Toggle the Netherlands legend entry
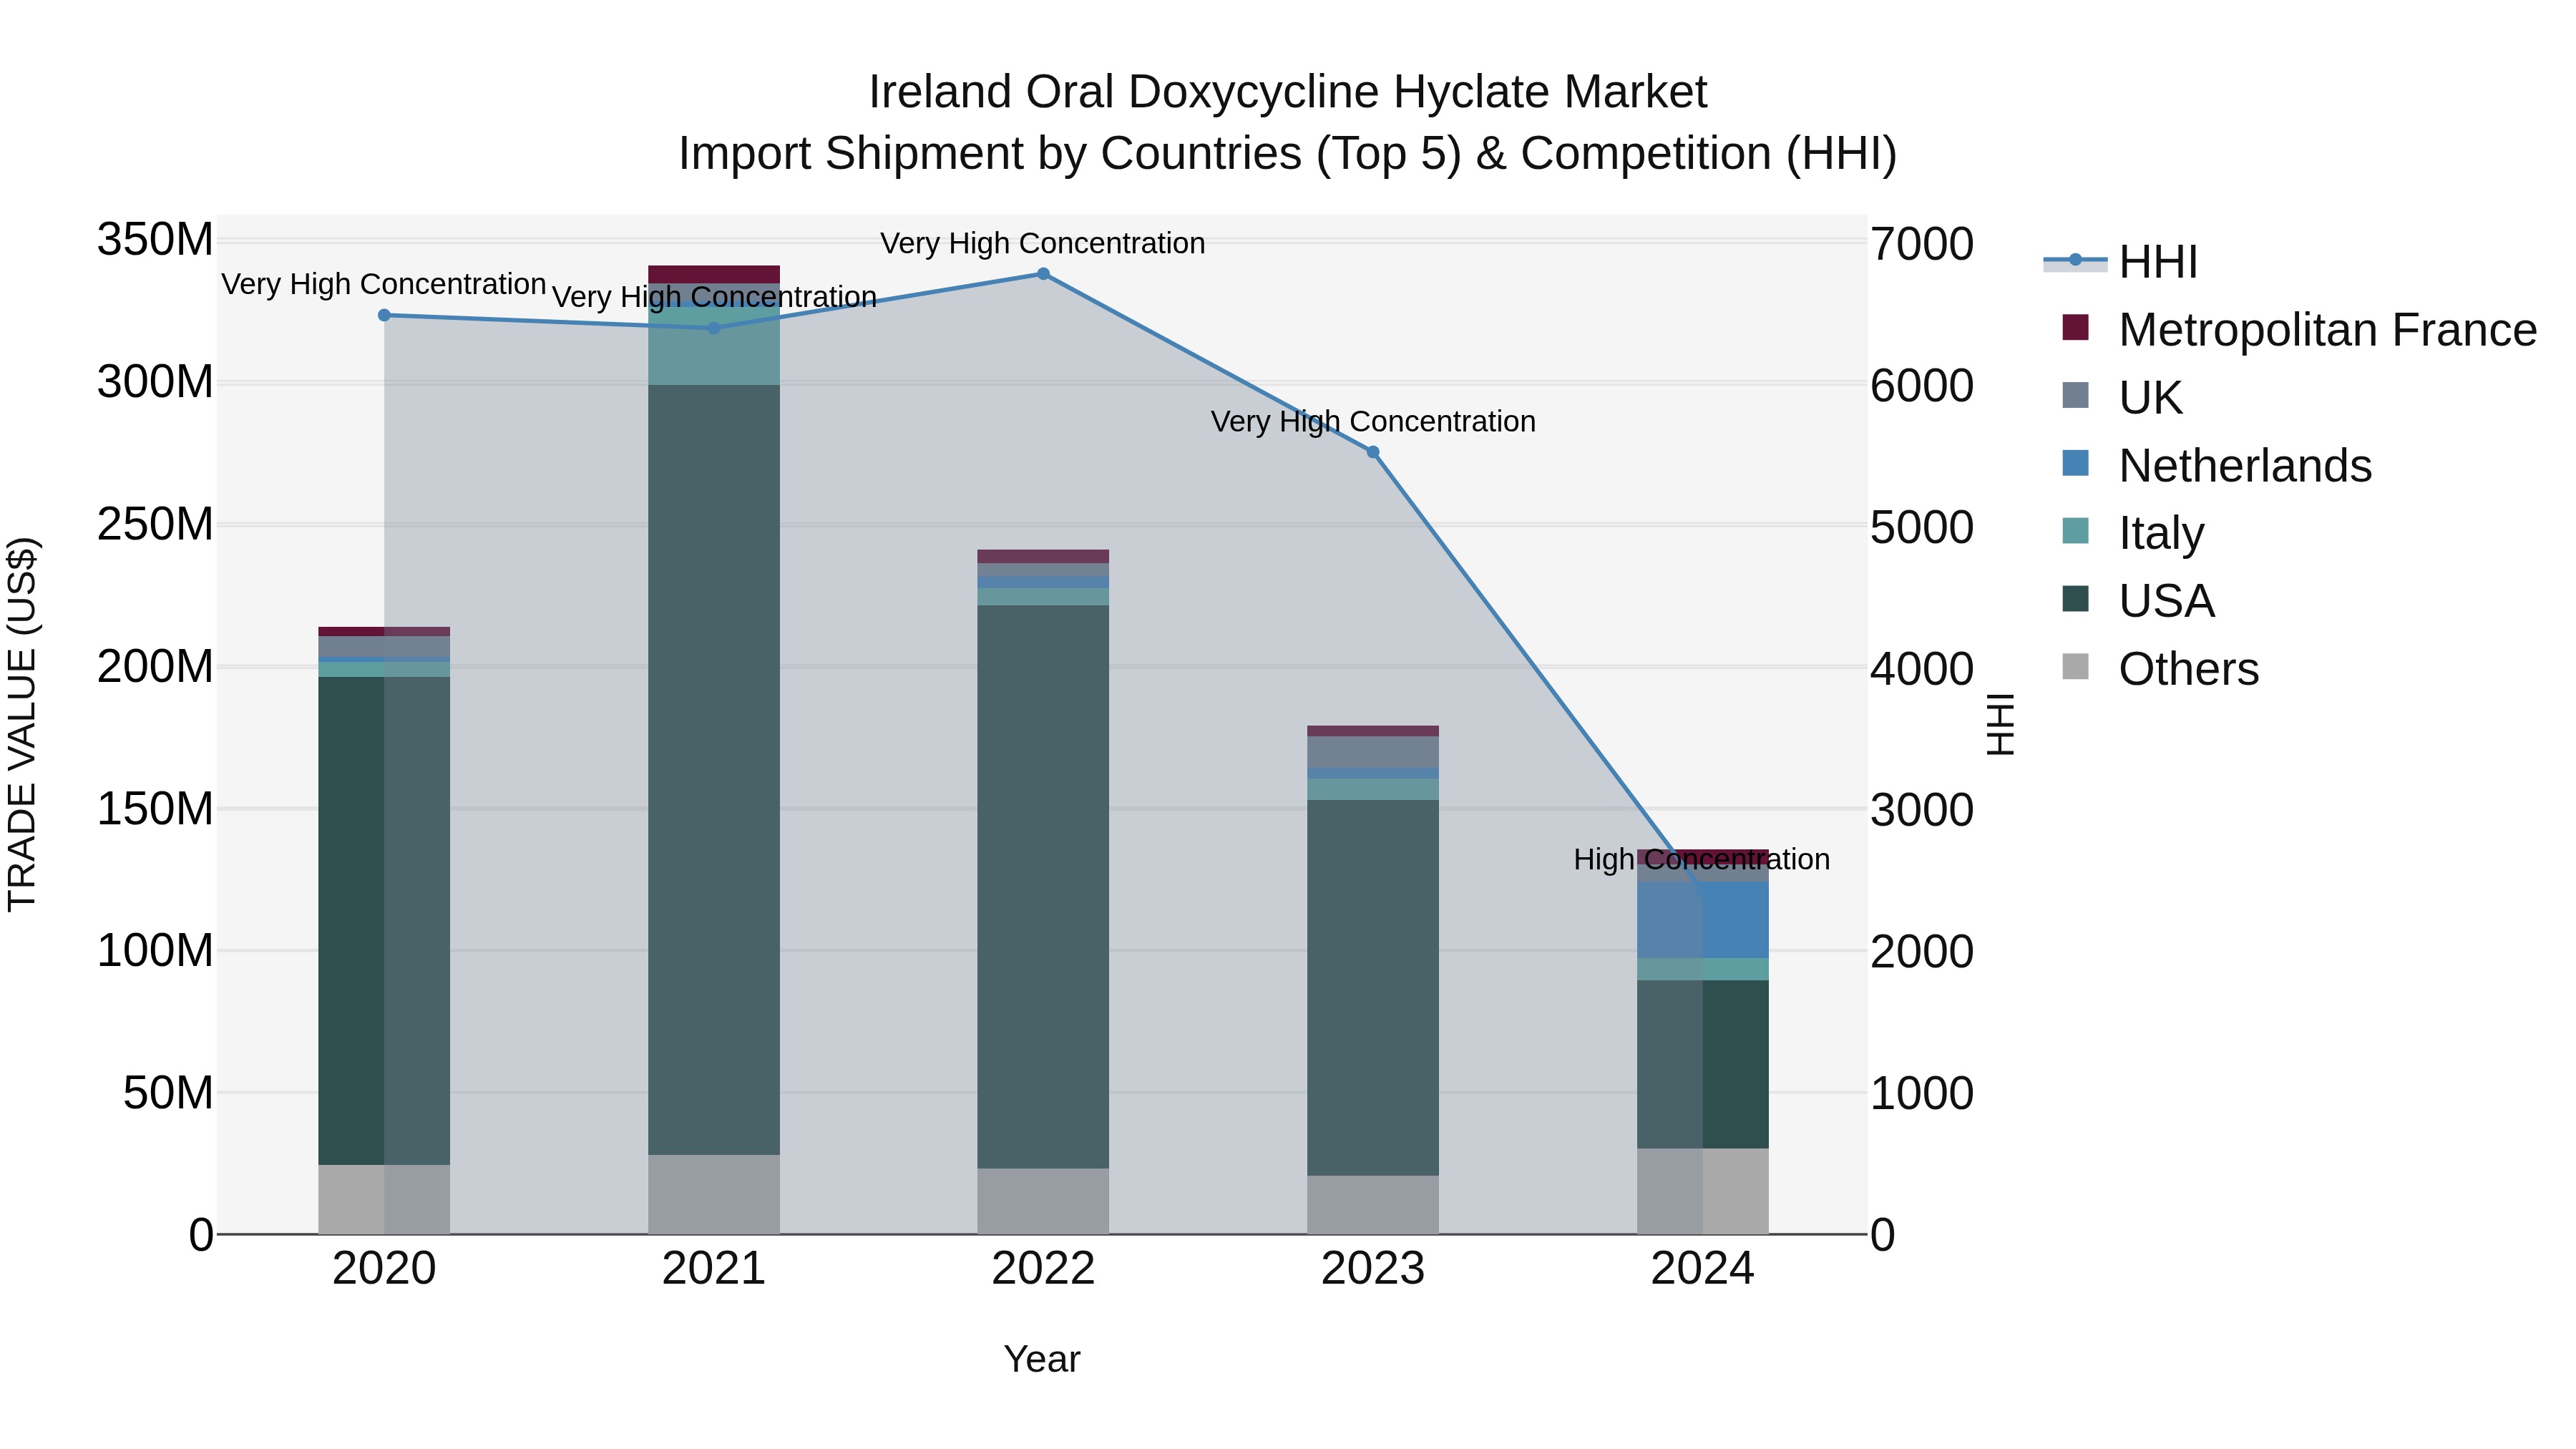Screen dimensions: 2576x1449 [x=2216, y=466]
